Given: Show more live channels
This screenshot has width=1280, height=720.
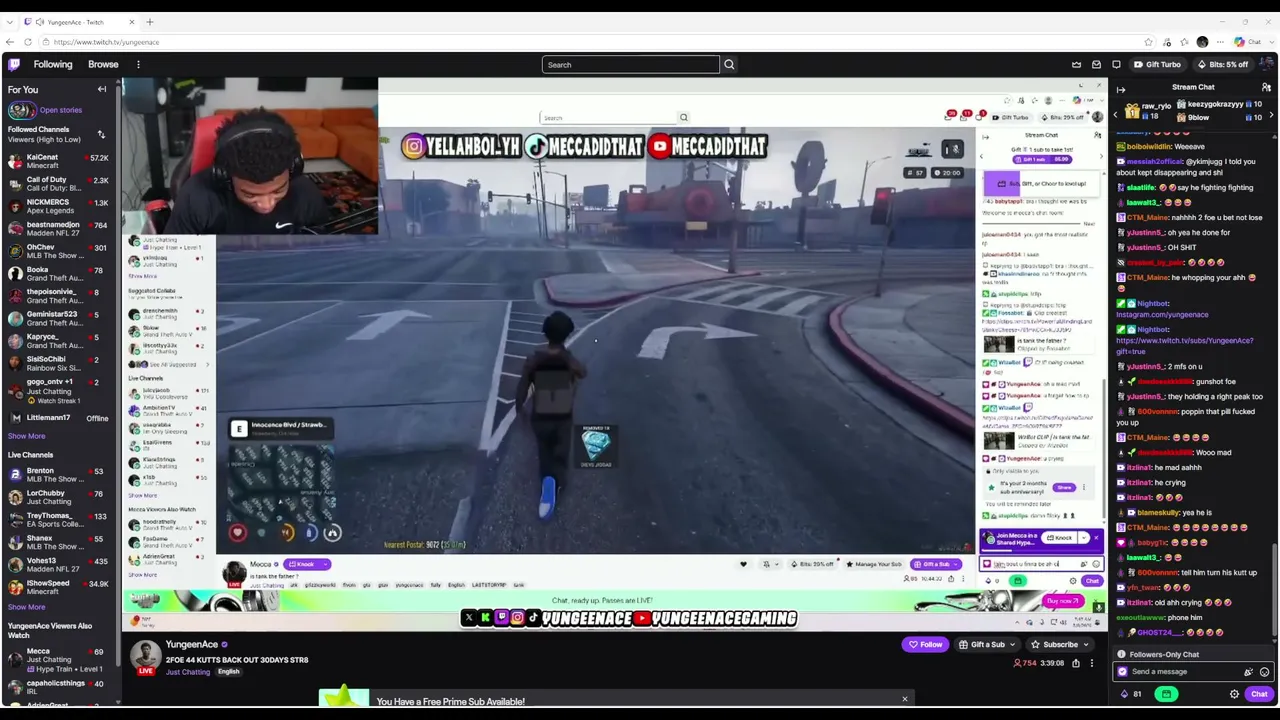Looking at the screenshot, I should click(x=27, y=607).
